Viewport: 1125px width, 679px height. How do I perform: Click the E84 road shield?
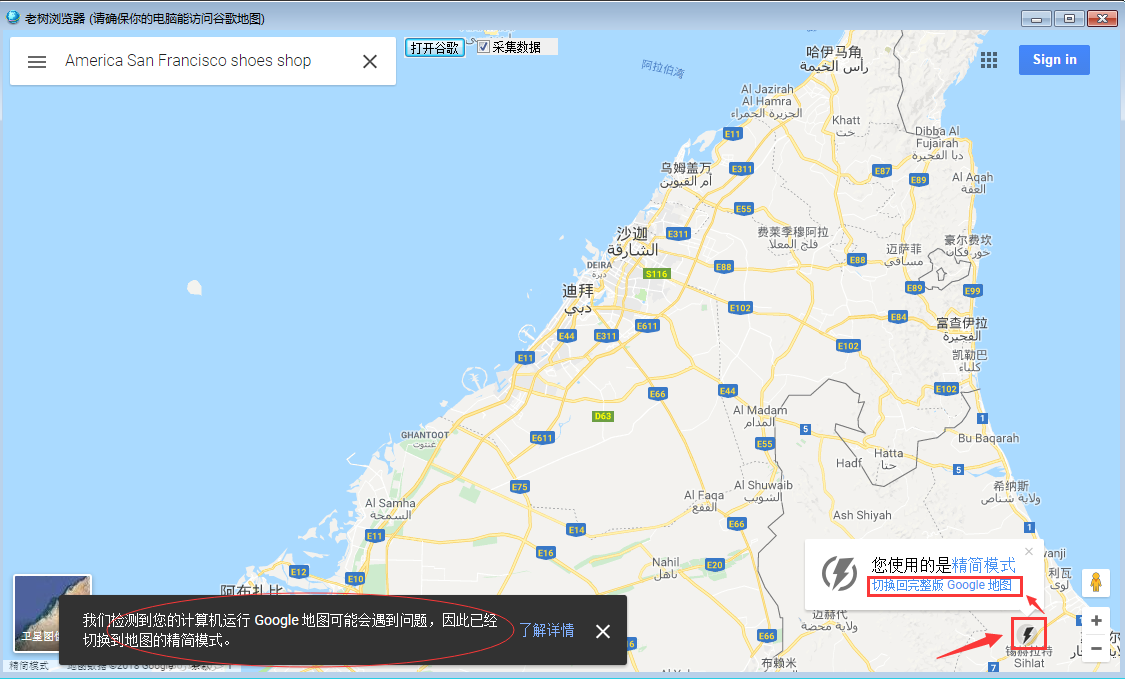[x=898, y=317]
